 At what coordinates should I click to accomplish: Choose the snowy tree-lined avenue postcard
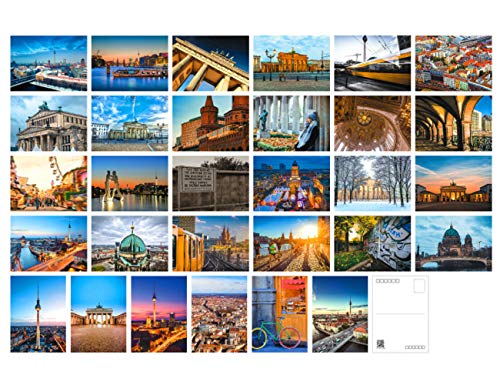point(373,183)
